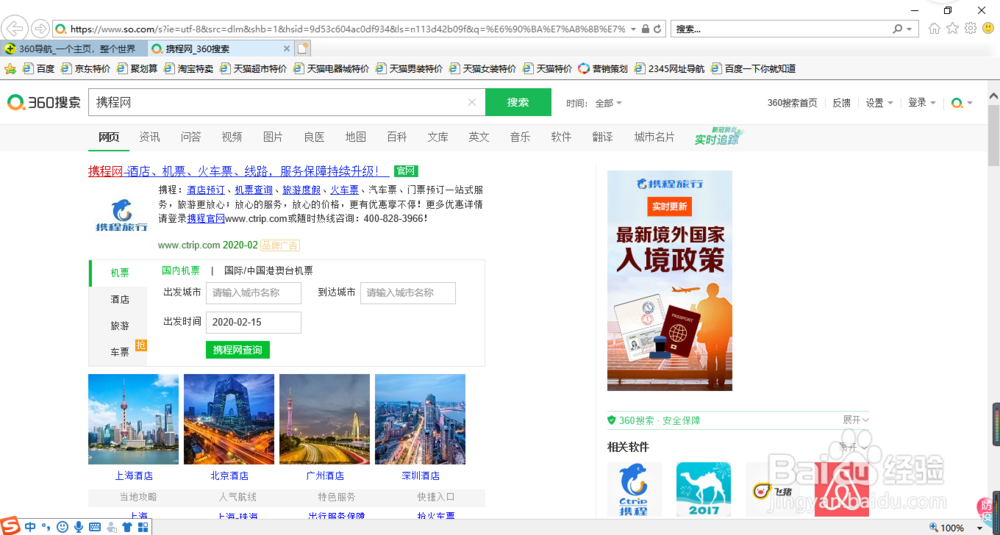Open address bar URL history dropdown

click(x=633, y=29)
